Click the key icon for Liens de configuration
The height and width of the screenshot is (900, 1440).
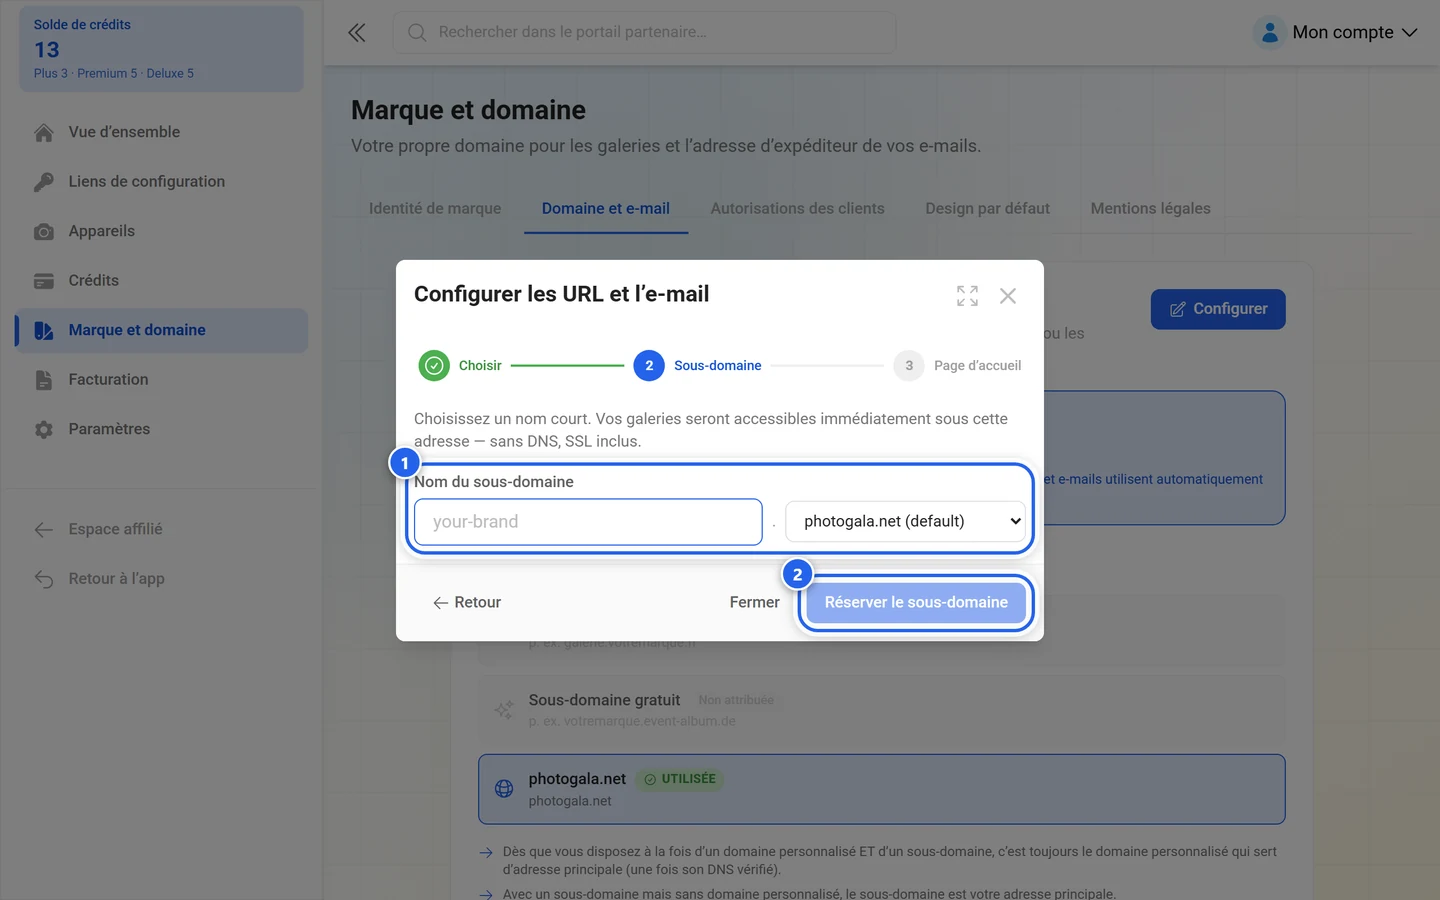pos(44,182)
